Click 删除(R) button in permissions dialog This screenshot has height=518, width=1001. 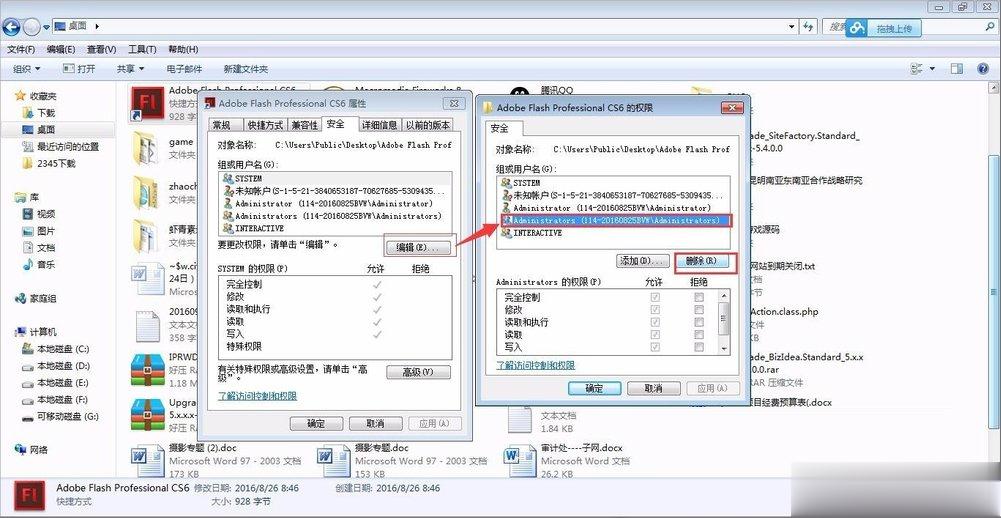[704, 261]
